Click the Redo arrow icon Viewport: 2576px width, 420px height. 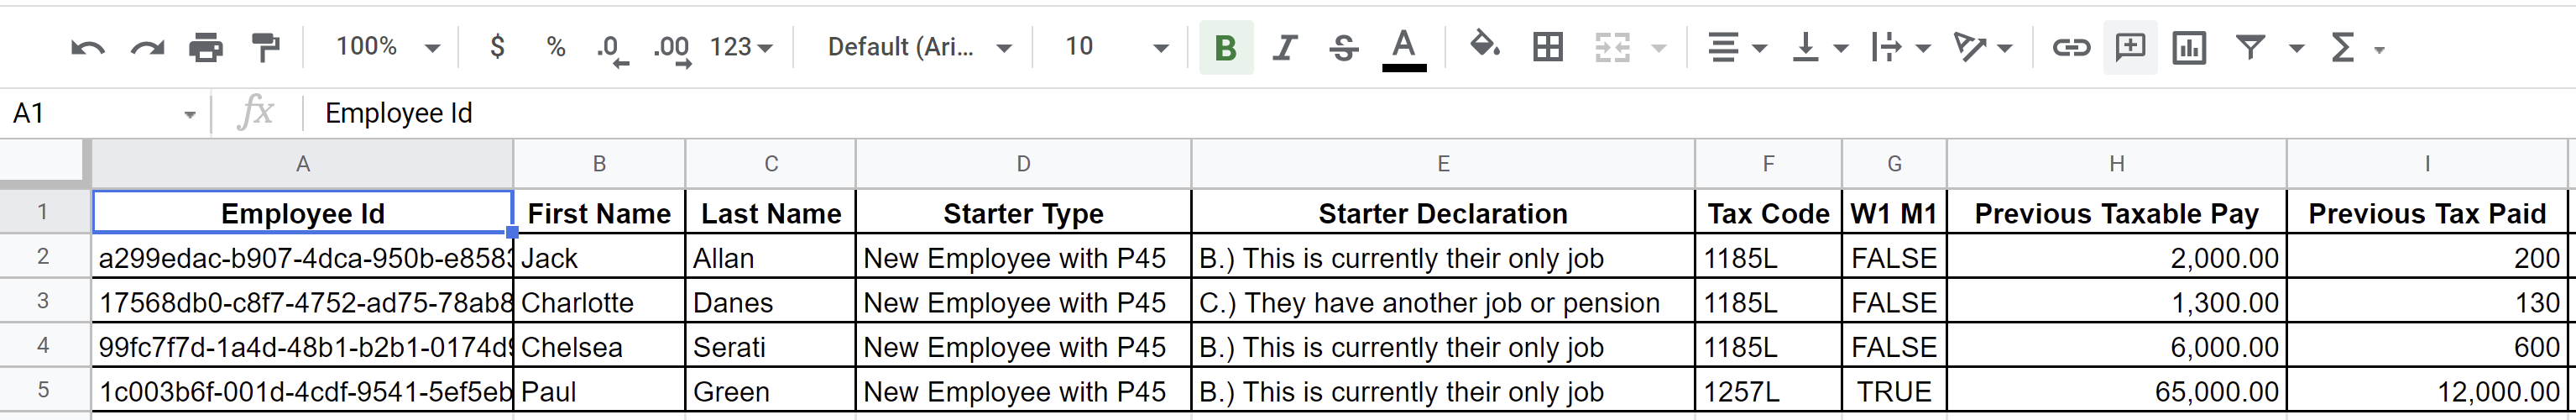[147, 48]
